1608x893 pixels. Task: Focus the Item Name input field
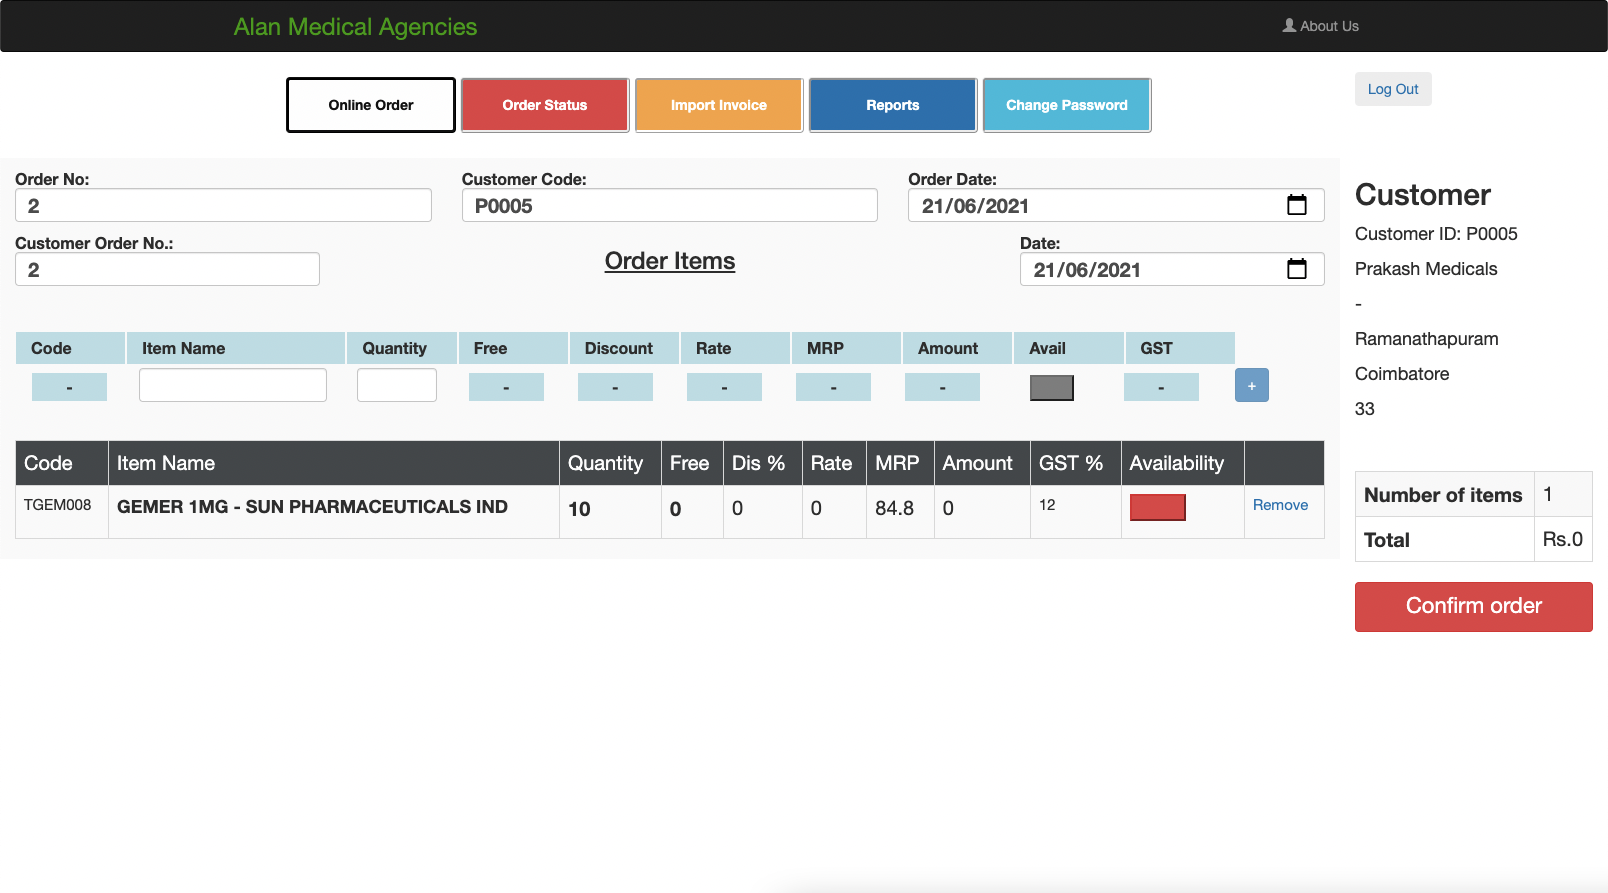(233, 385)
